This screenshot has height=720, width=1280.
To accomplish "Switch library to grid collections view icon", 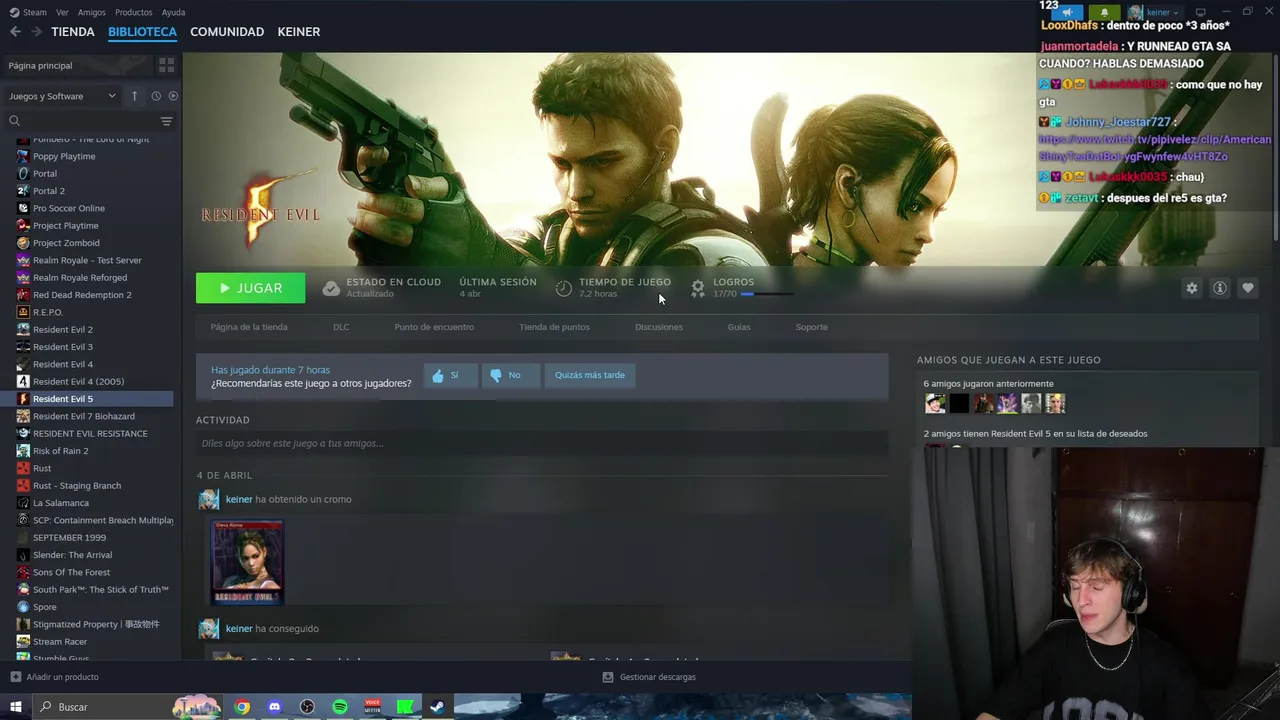I will click(x=166, y=65).
